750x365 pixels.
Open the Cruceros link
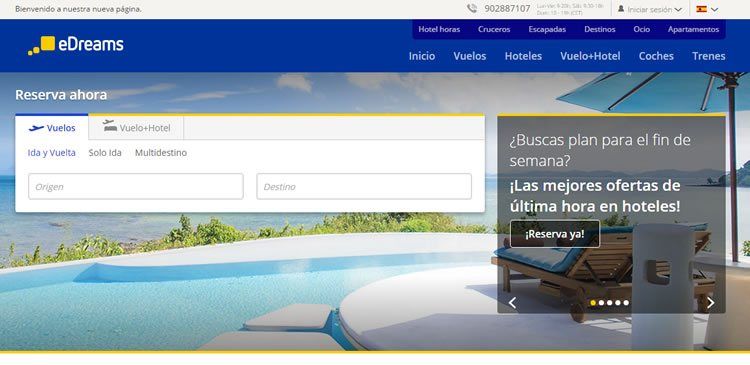point(494,29)
